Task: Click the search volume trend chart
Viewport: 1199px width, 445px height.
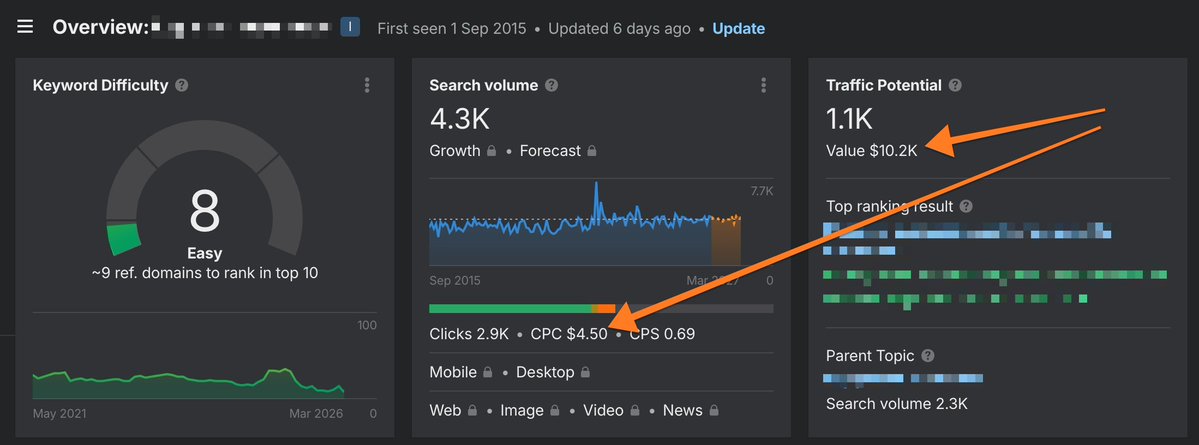Action: pyautogui.click(x=585, y=223)
